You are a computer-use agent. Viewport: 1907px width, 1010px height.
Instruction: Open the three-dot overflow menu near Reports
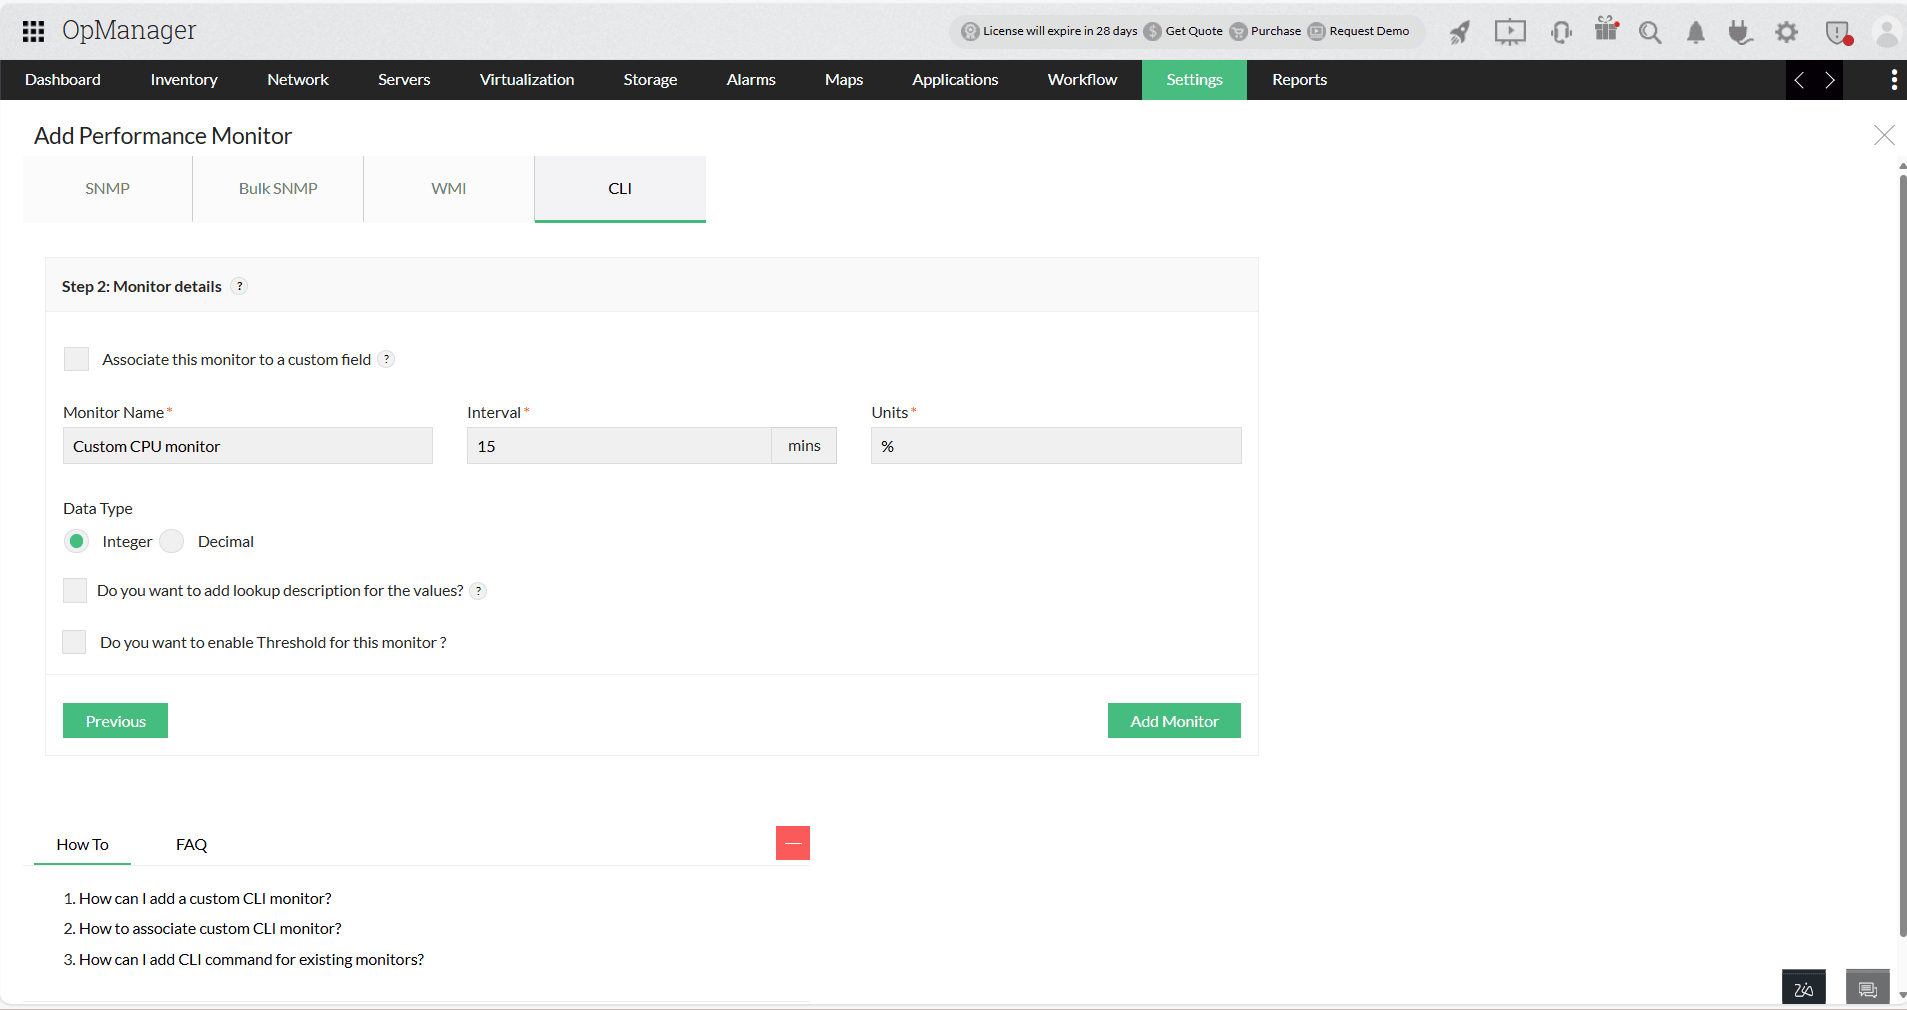1892,79
